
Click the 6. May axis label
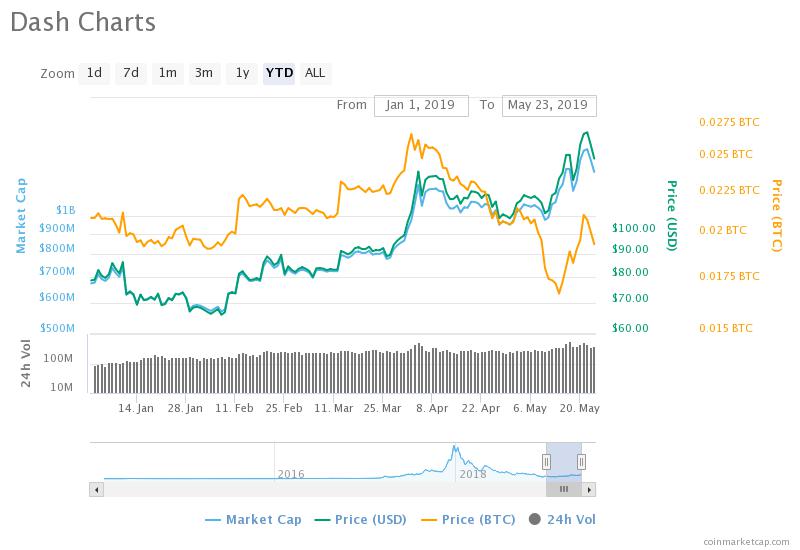coord(530,408)
